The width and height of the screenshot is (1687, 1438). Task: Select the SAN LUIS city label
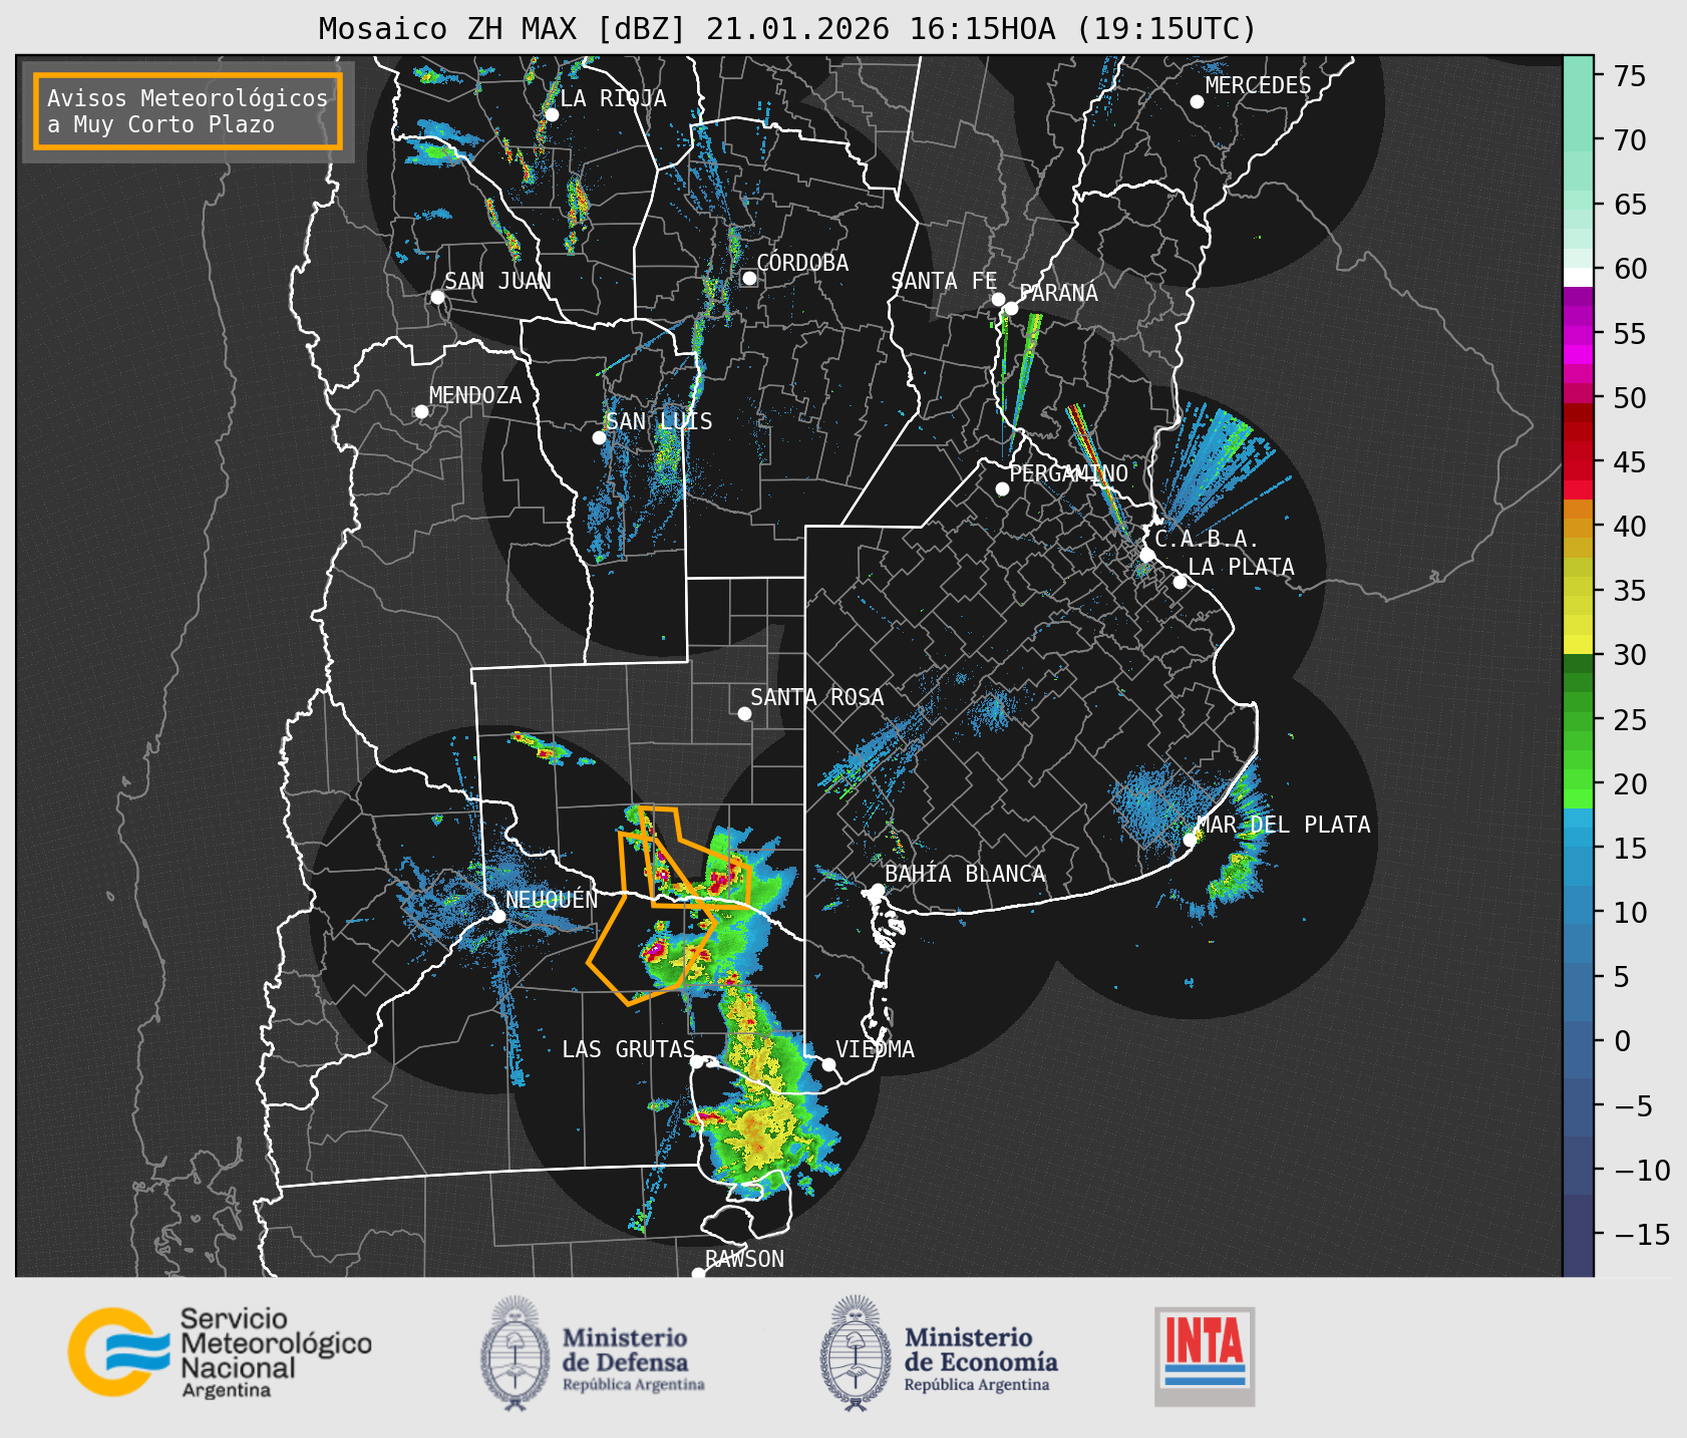click(659, 422)
